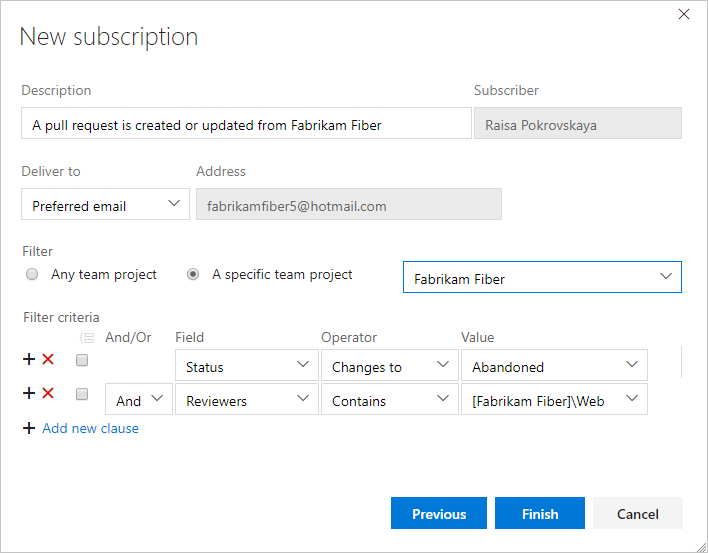Click the plus icon beside Add new clause
The width and height of the screenshot is (708, 553).
tap(29, 428)
